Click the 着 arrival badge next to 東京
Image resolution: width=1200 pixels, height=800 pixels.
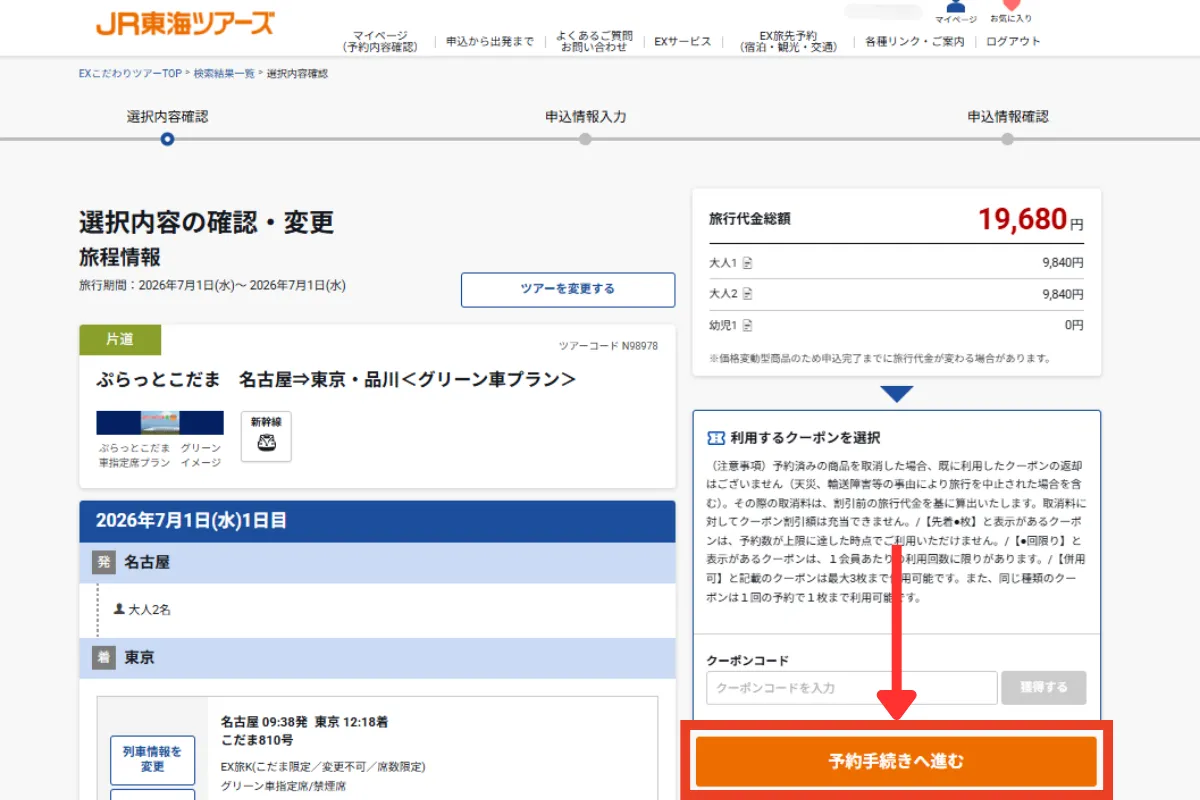(103, 658)
